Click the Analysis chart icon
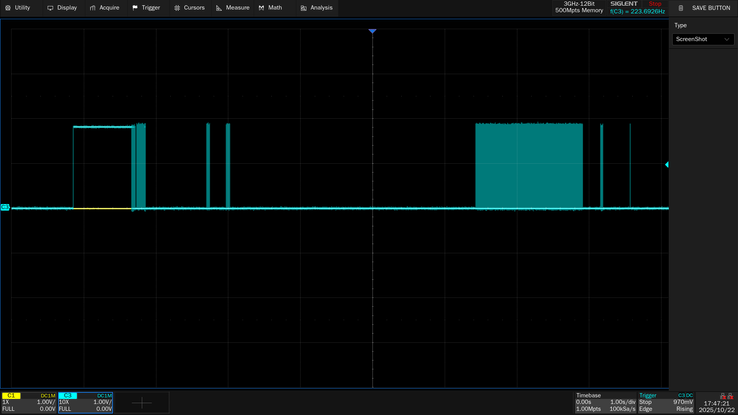The image size is (738, 415). tap(304, 8)
